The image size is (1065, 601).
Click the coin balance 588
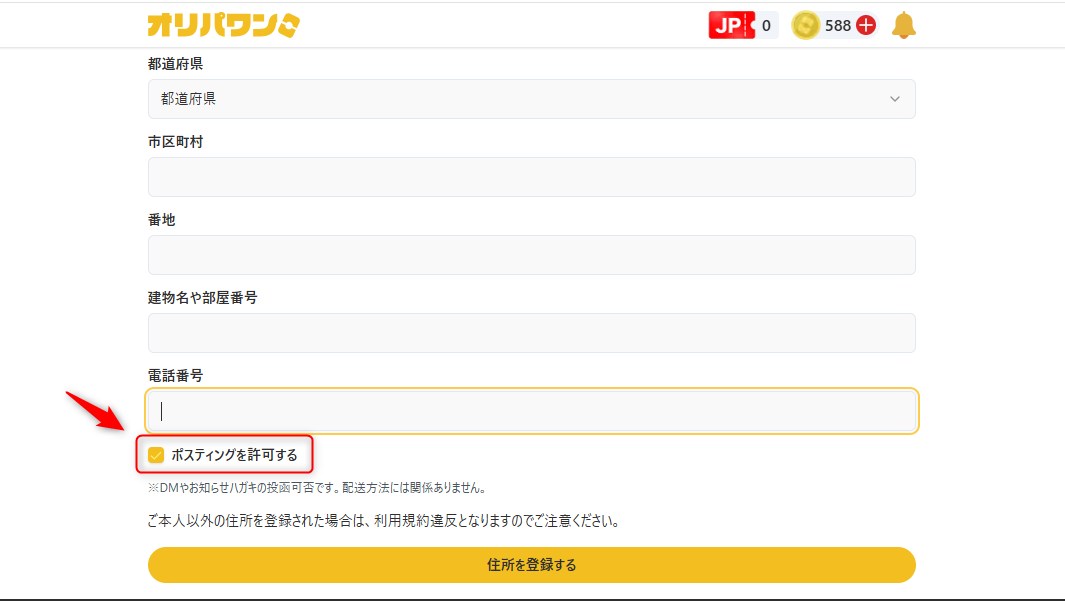tap(838, 26)
